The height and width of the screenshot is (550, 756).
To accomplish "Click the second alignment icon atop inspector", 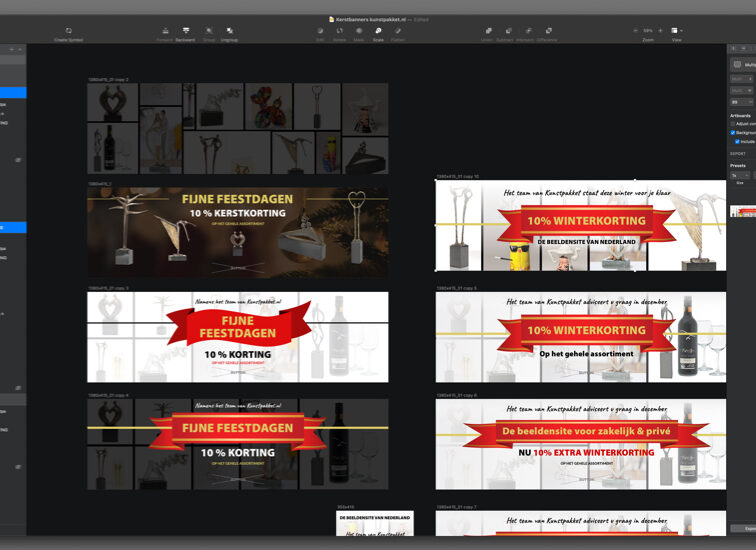I will [x=743, y=48].
